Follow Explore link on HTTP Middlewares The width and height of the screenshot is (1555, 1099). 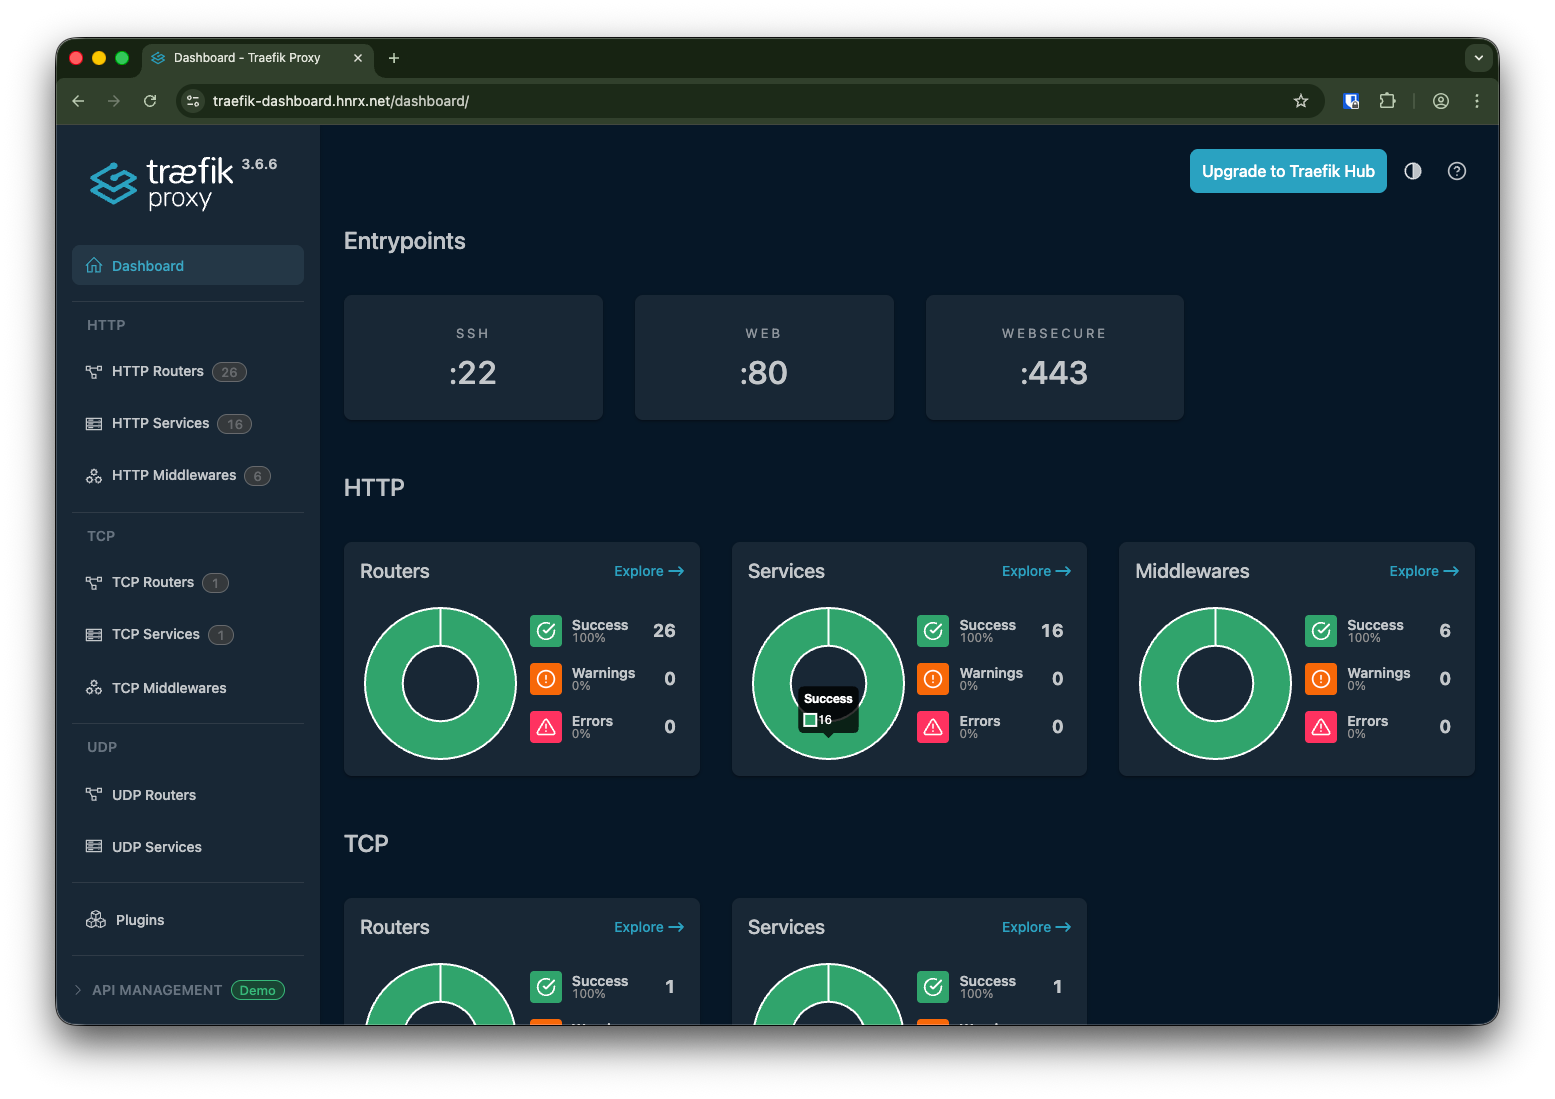pos(1423,571)
